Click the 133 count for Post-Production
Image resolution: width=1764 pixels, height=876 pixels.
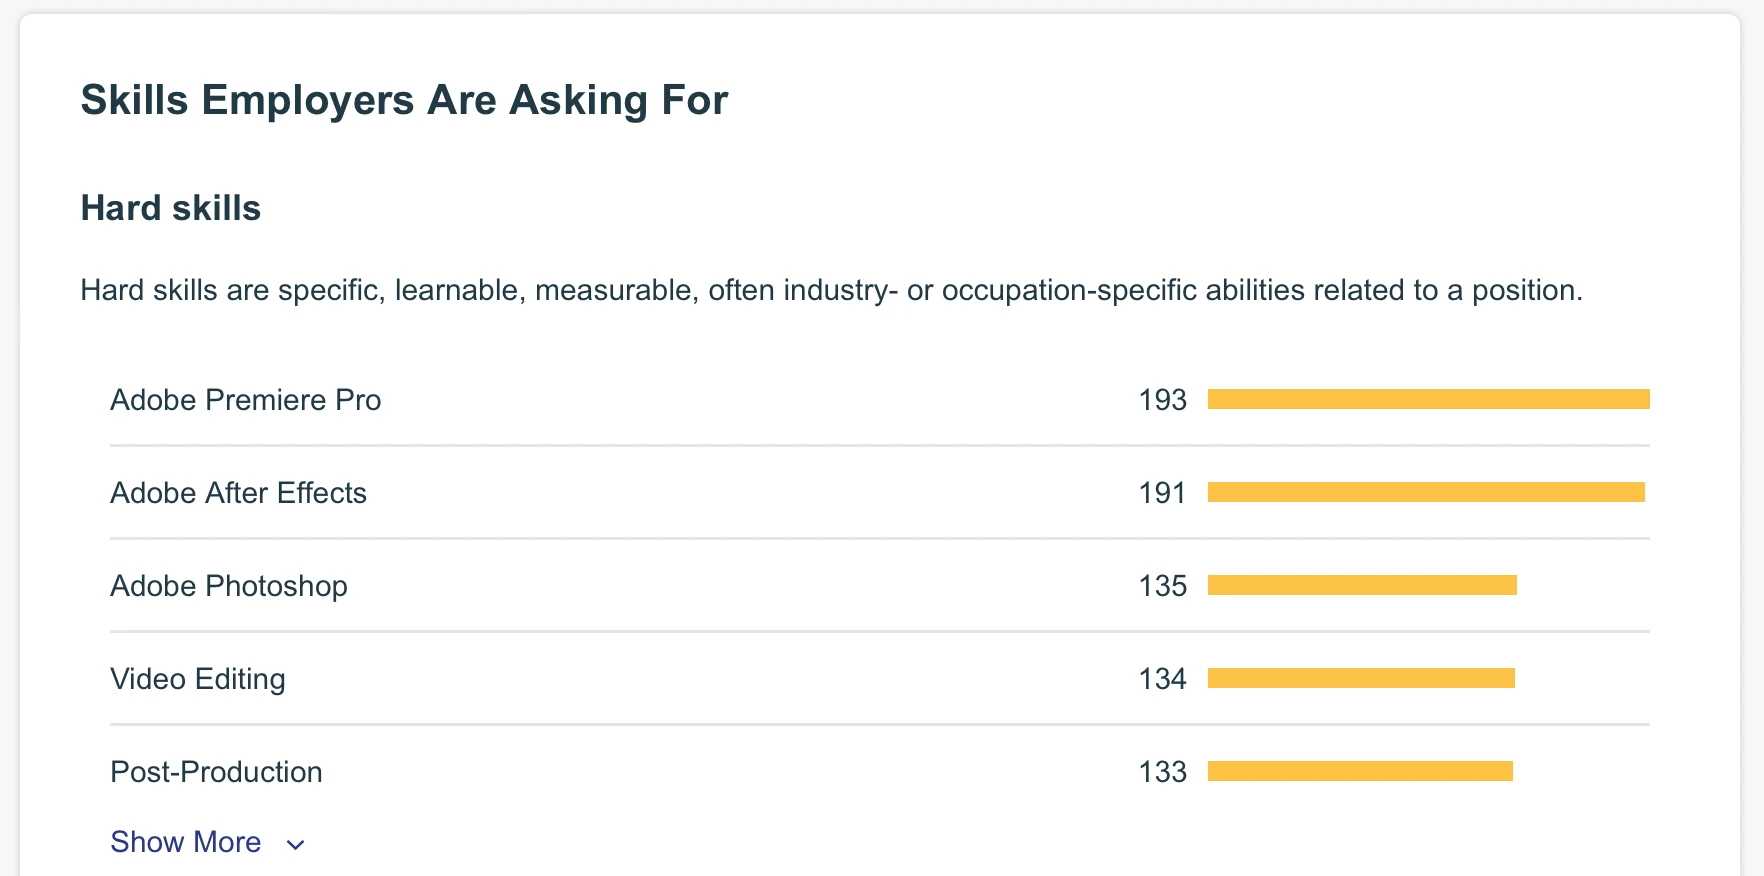click(x=1162, y=772)
